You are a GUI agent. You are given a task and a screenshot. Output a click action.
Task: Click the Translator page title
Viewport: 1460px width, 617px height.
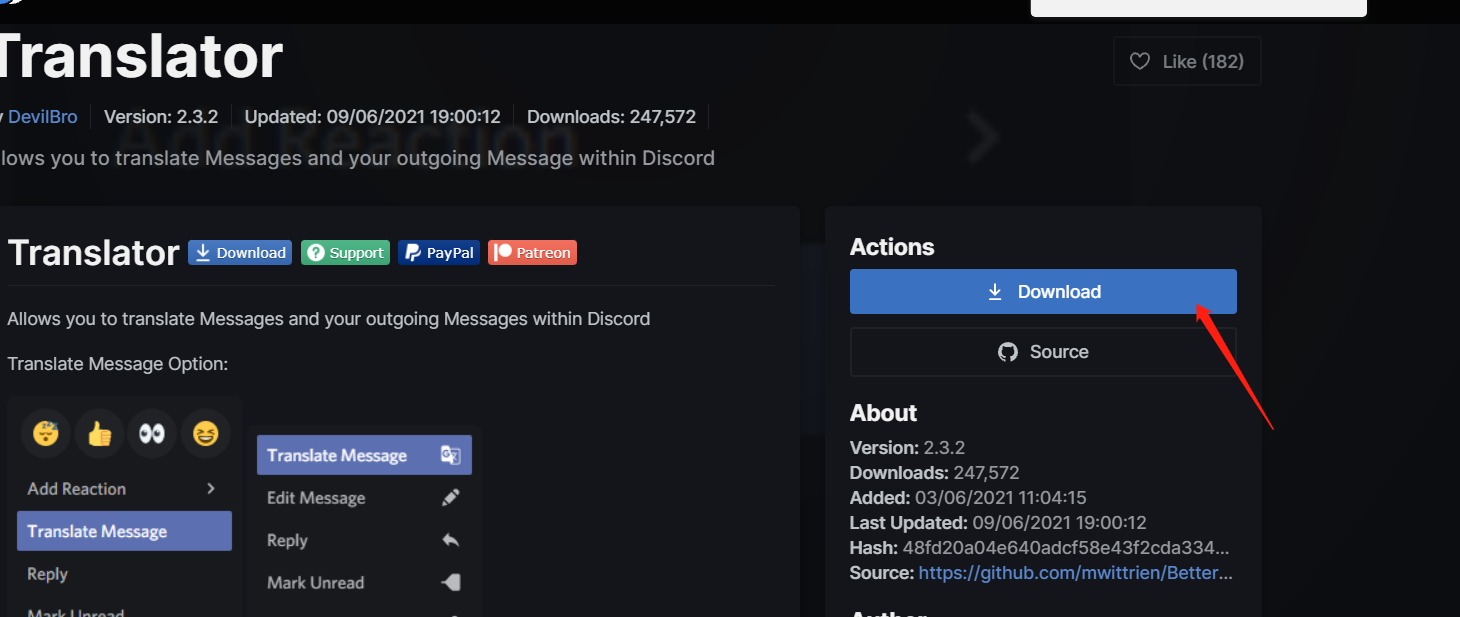[140, 56]
